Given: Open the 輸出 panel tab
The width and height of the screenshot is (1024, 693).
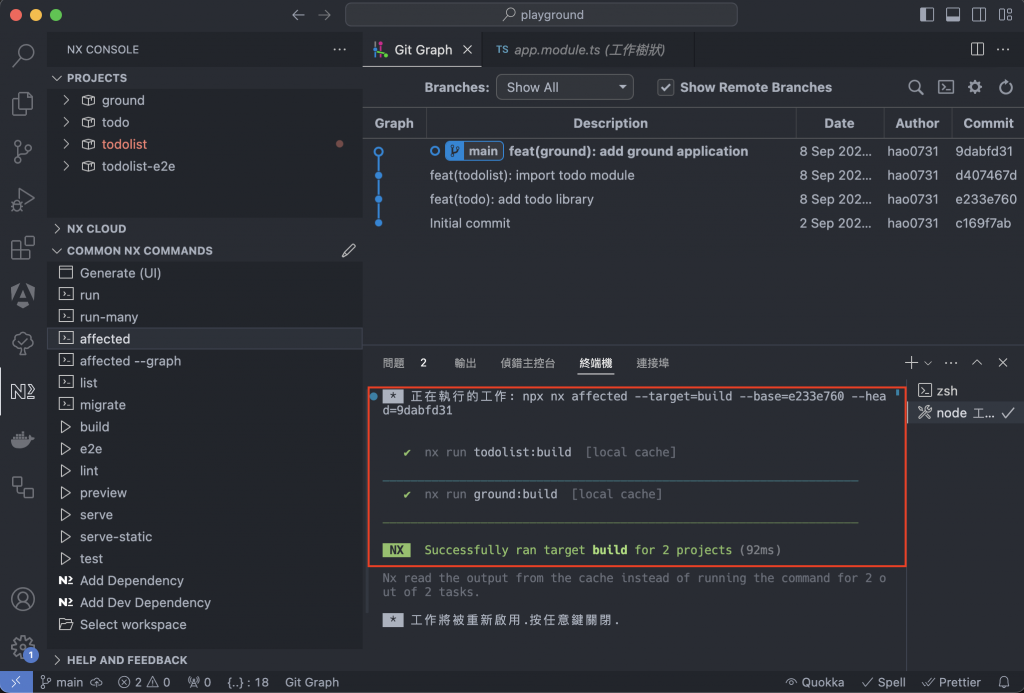Looking at the screenshot, I should (x=465, y=363).
